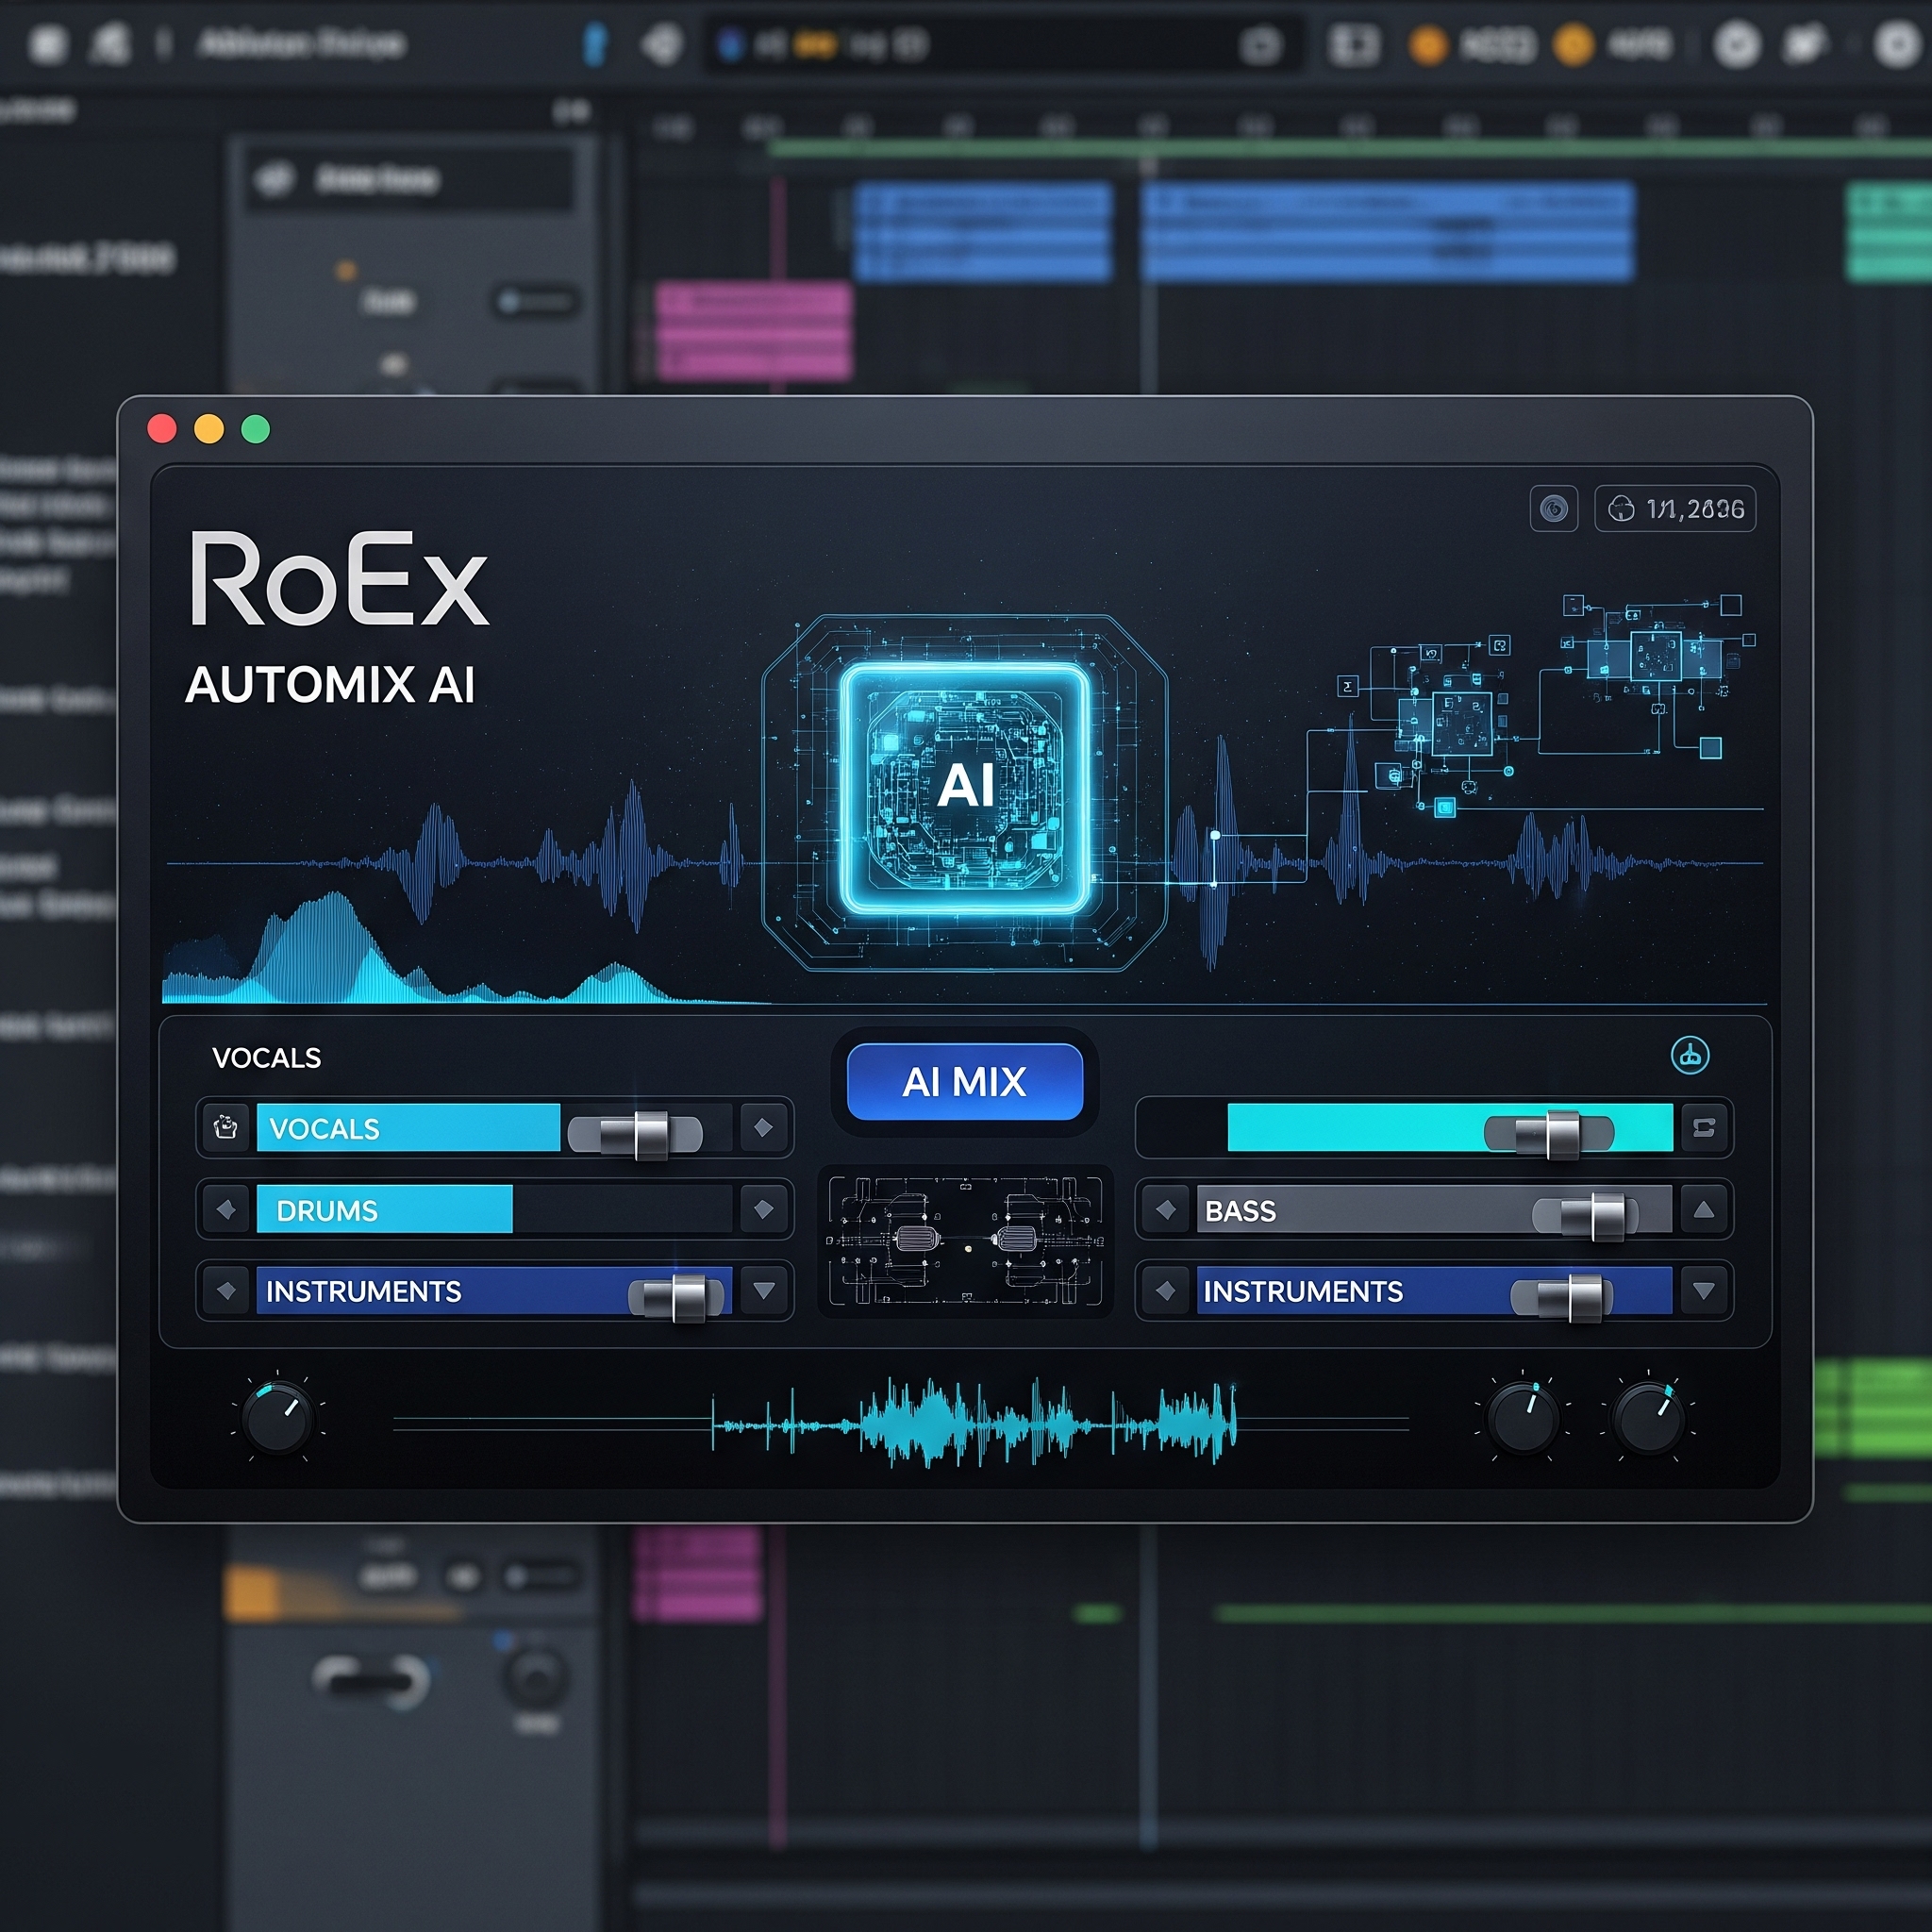Click the VOCALS row fader handle
This screenshot has height=1932, width=1932.
point(650,1135)
